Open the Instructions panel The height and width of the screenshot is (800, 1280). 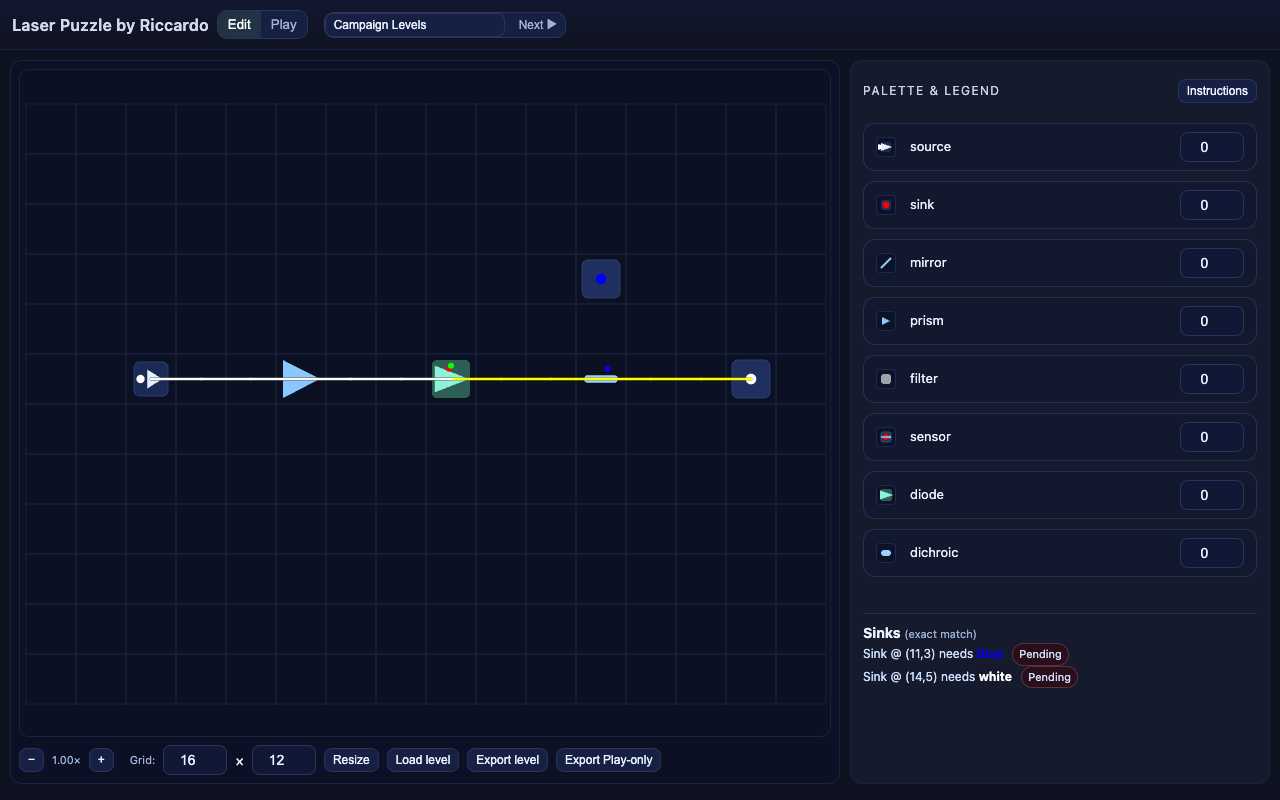[x=1217, y=91]
